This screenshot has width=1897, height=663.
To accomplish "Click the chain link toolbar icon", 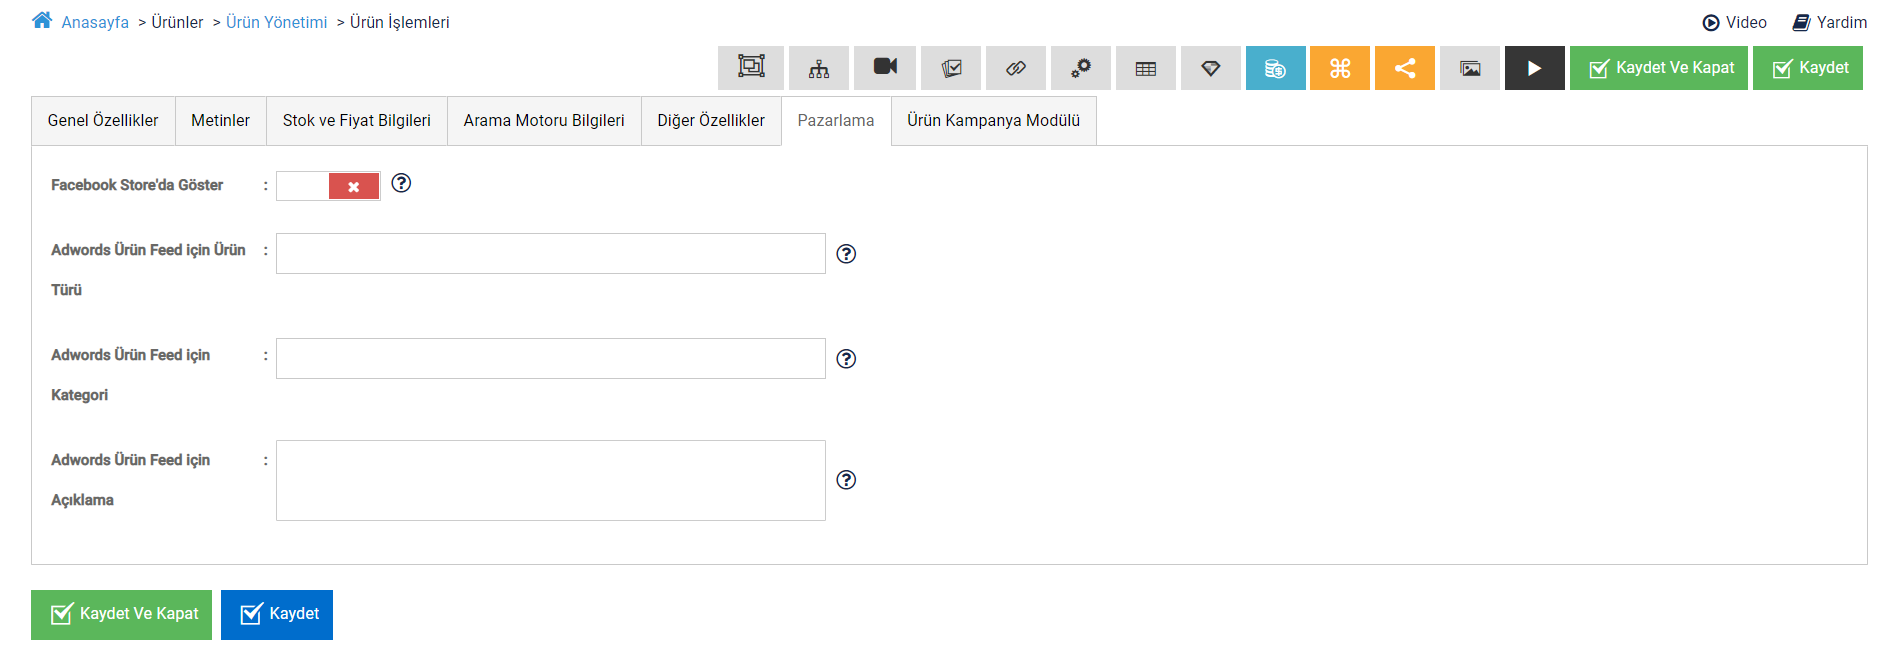I will coord(1016,68).
